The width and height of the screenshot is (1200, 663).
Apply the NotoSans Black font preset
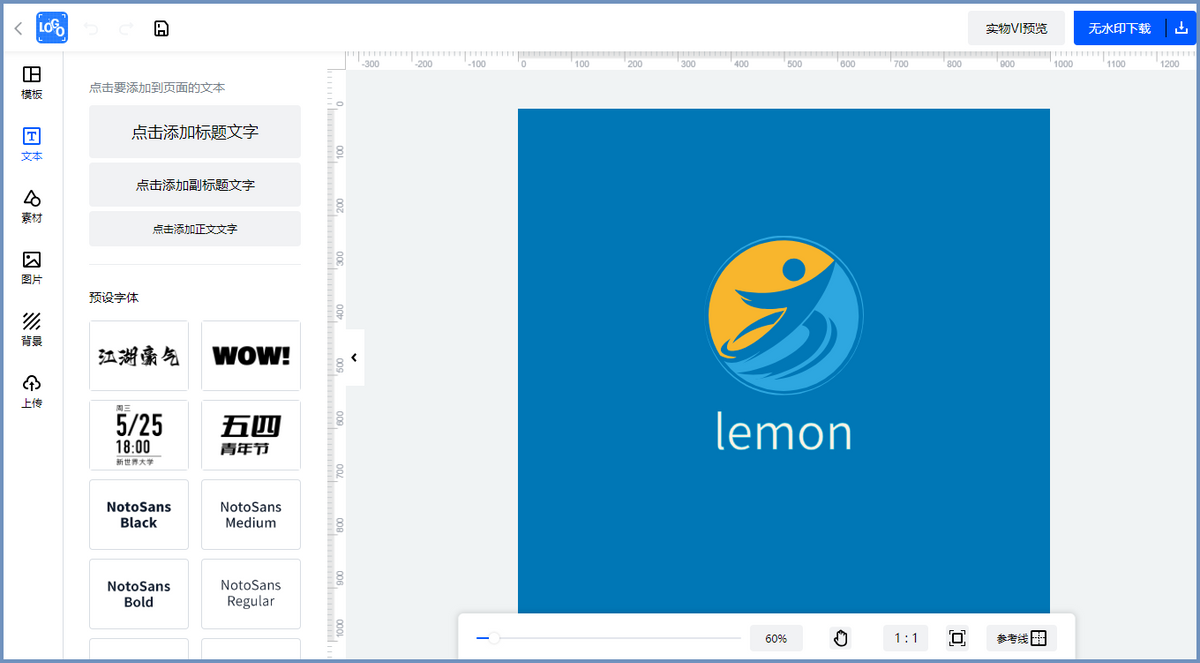[x=139, y=515]
